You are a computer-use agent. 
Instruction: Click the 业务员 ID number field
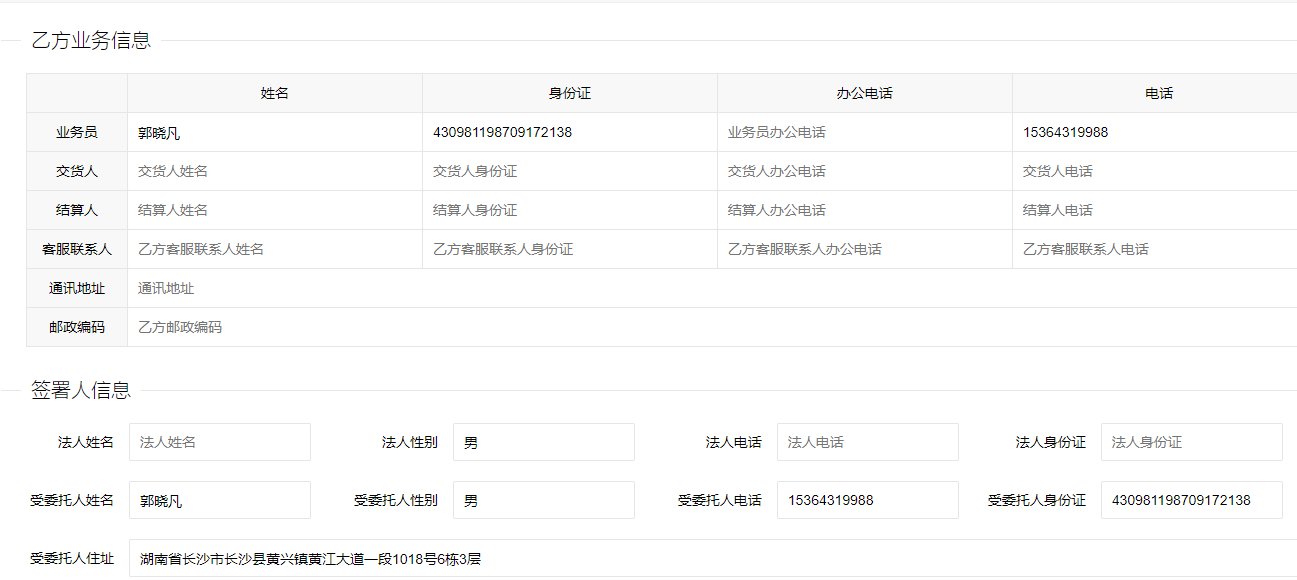pyautogui.click(x=569, y=132)
